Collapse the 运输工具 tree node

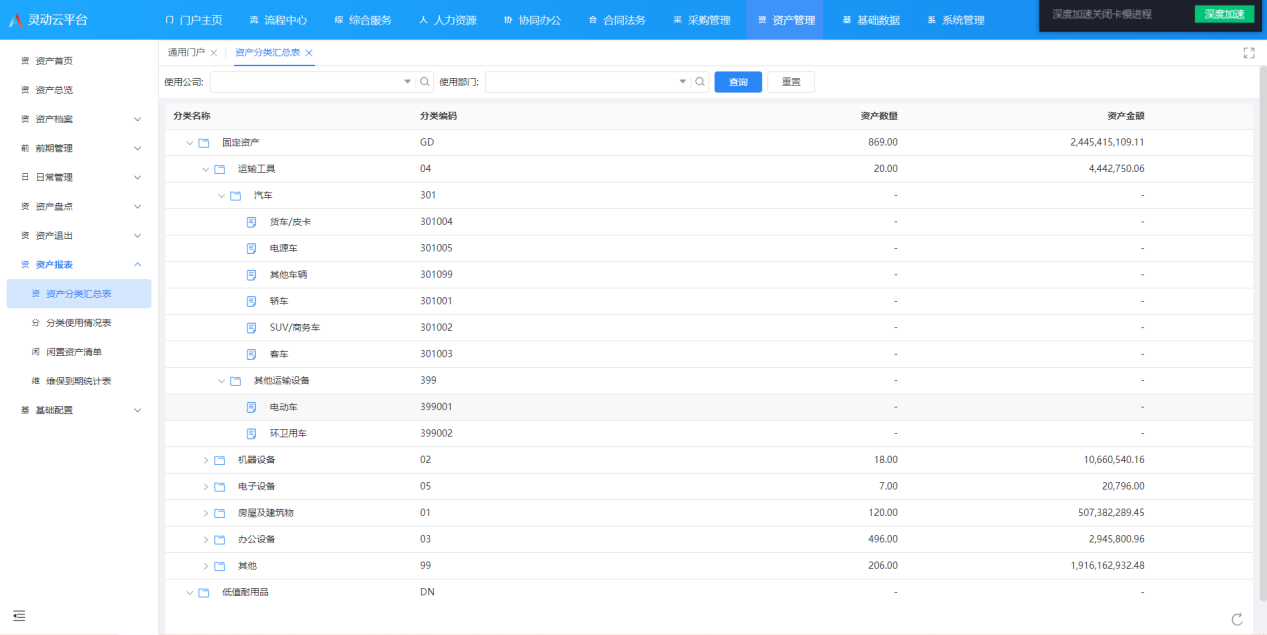[206, 169]
